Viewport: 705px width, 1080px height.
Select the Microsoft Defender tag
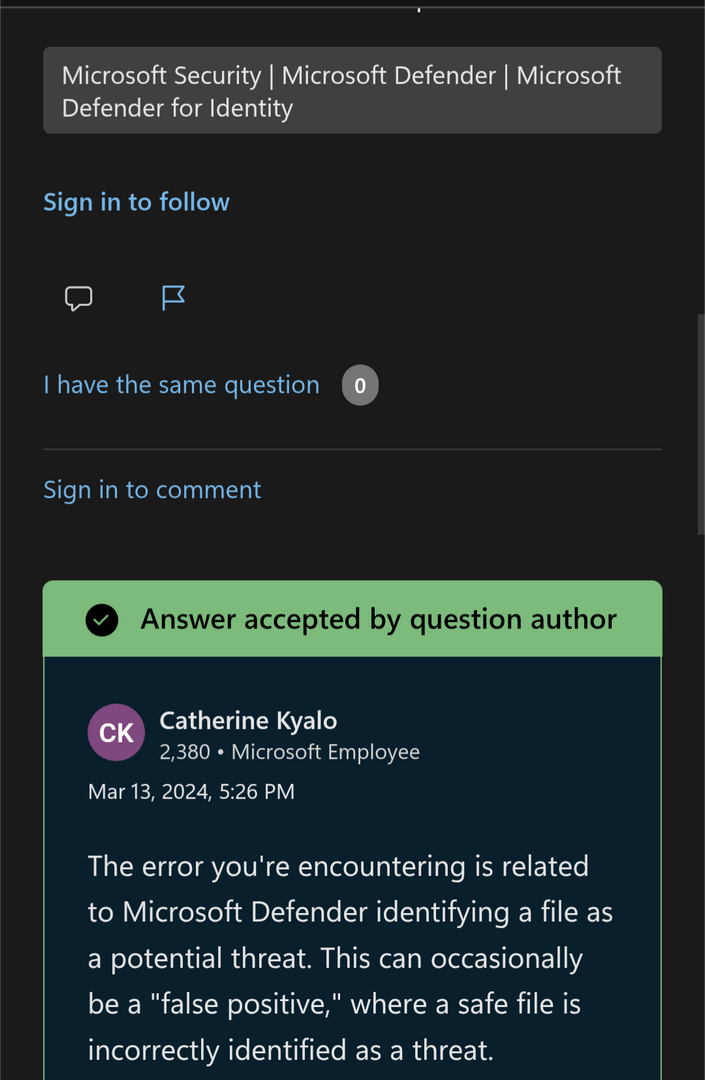(389, 76)
